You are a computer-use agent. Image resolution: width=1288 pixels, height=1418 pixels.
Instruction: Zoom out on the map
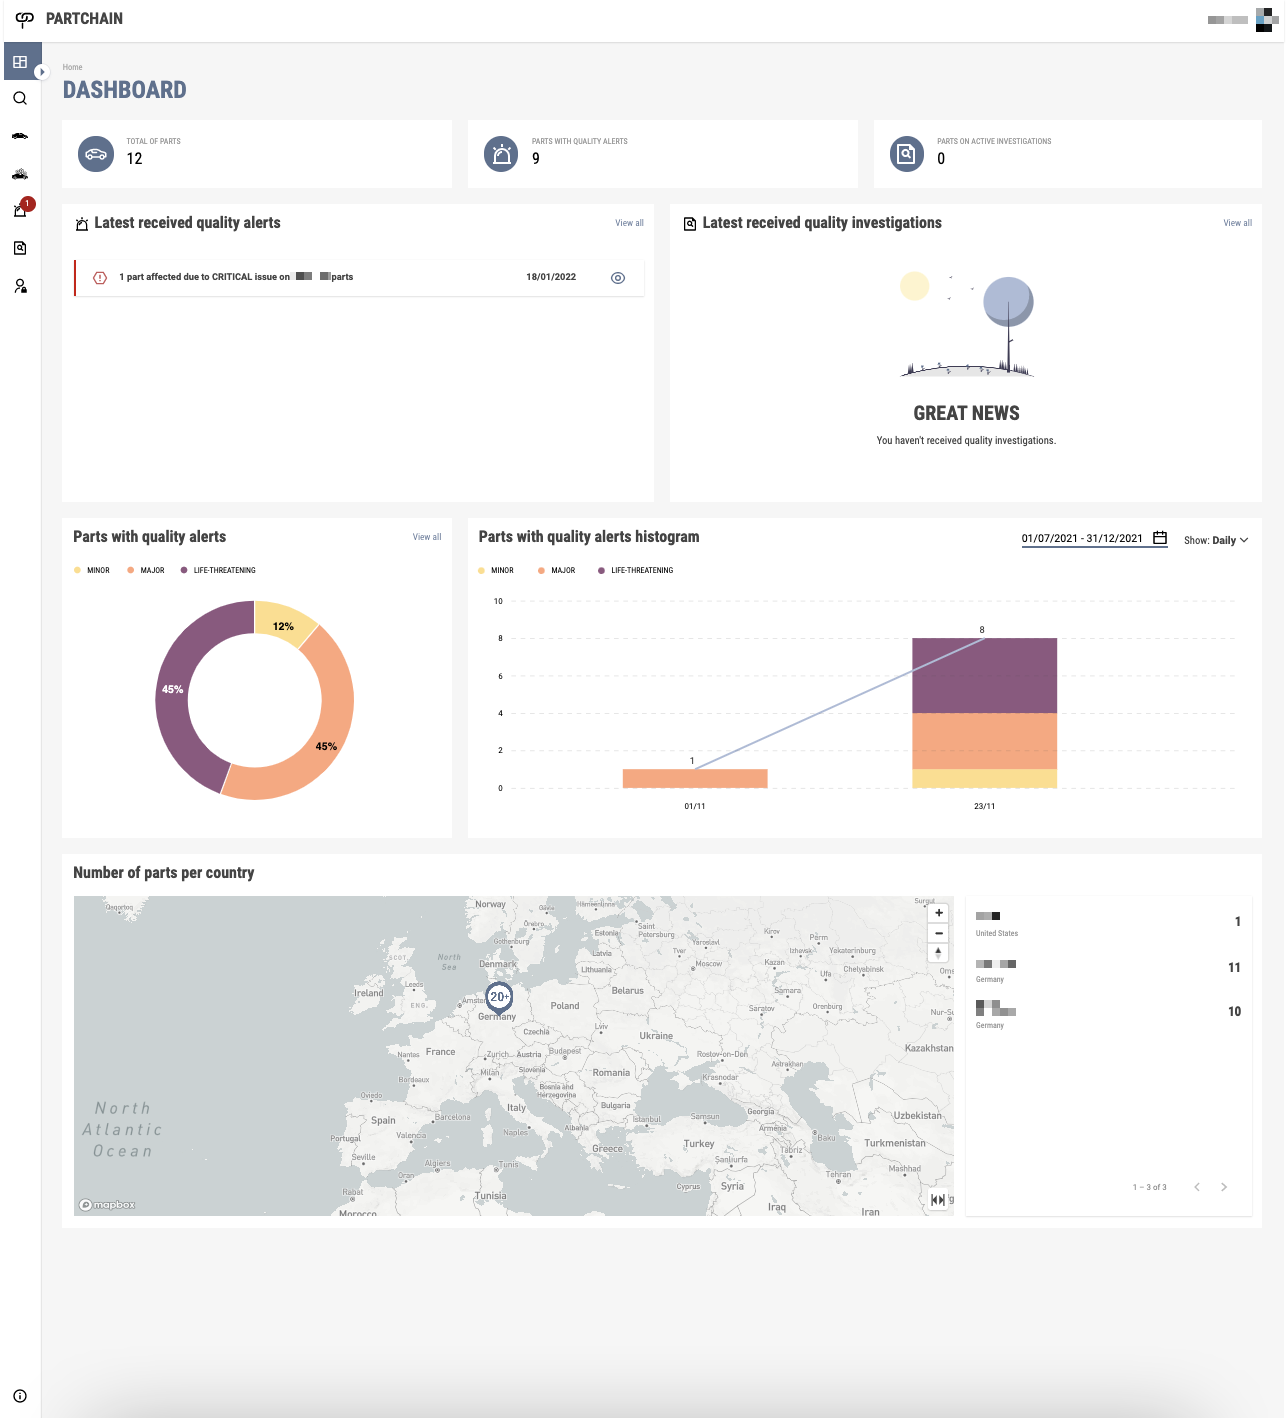[939, 933]
